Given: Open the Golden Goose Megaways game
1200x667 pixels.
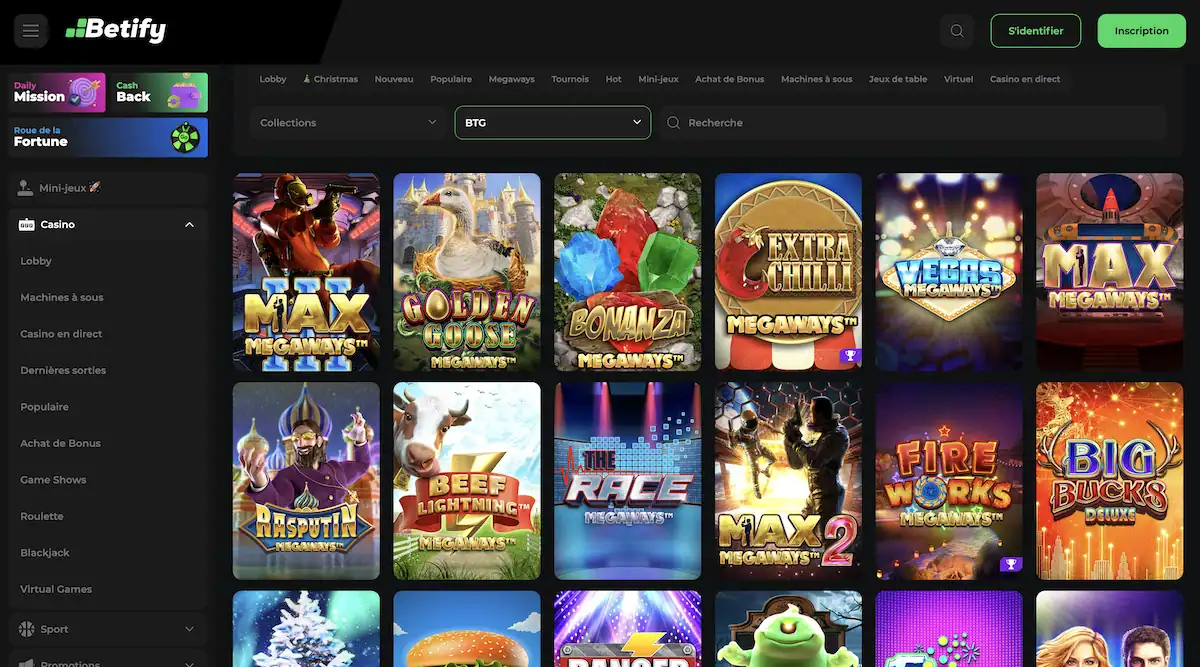Looking at the screenshot, I should (x=467, y=272).
